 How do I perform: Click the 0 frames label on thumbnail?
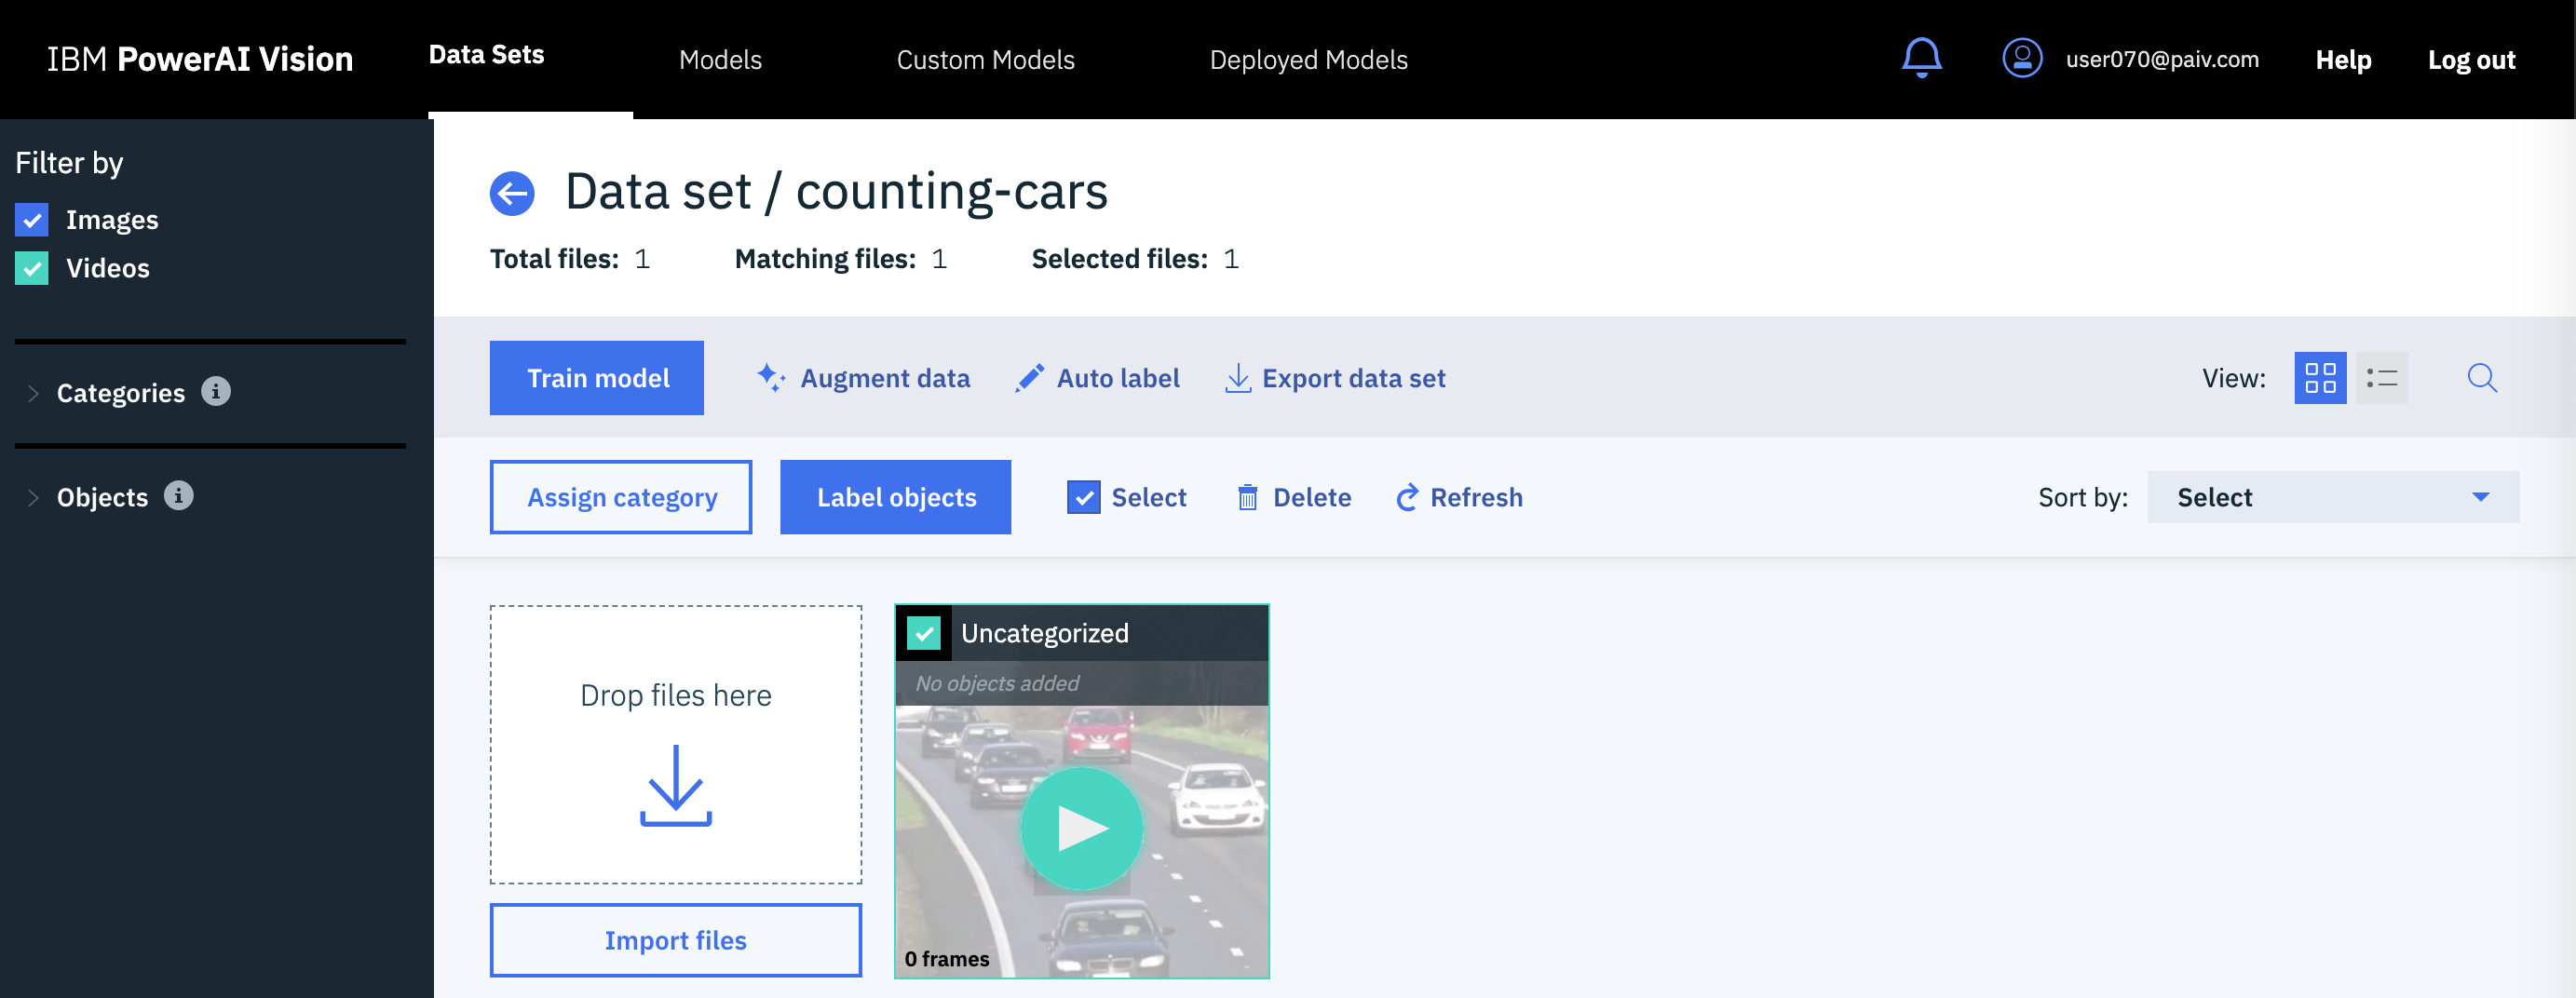[947, 959]
